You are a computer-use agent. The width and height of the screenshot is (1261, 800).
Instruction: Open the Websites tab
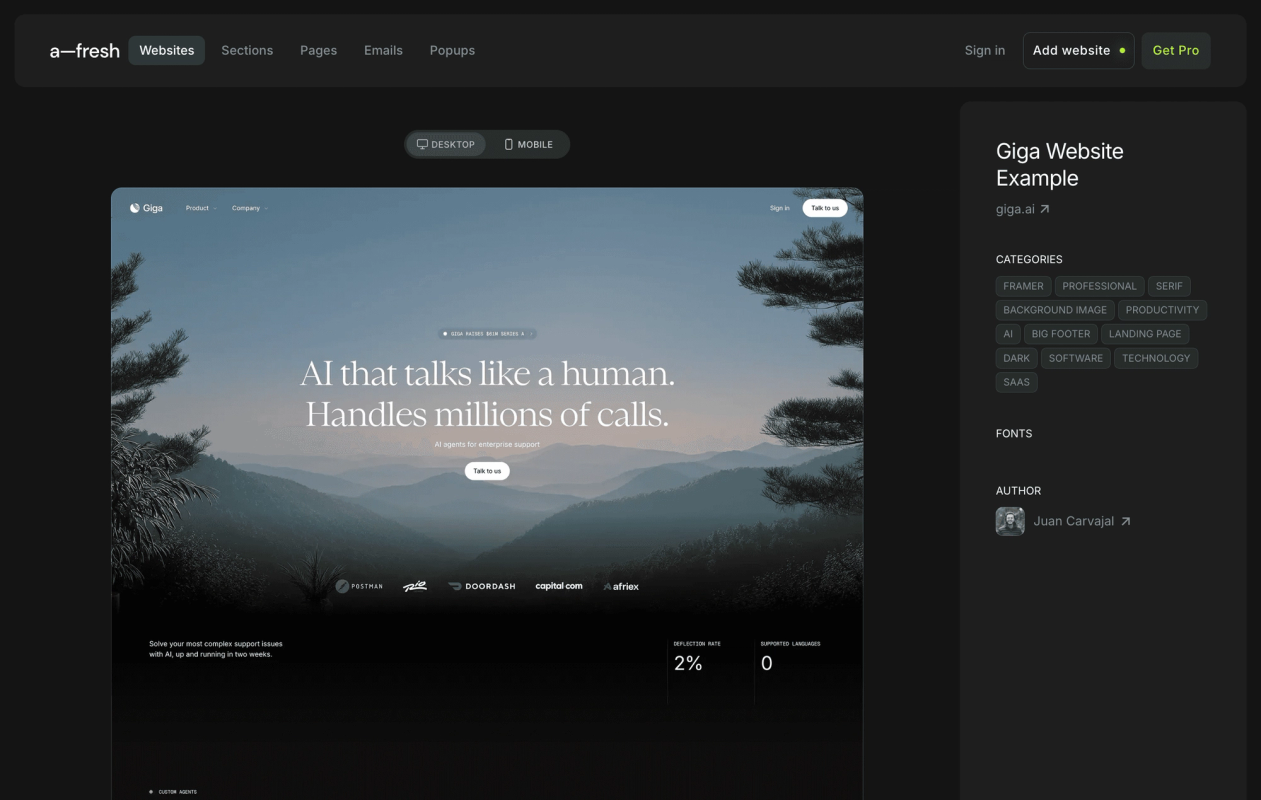[x=167, y=50]
